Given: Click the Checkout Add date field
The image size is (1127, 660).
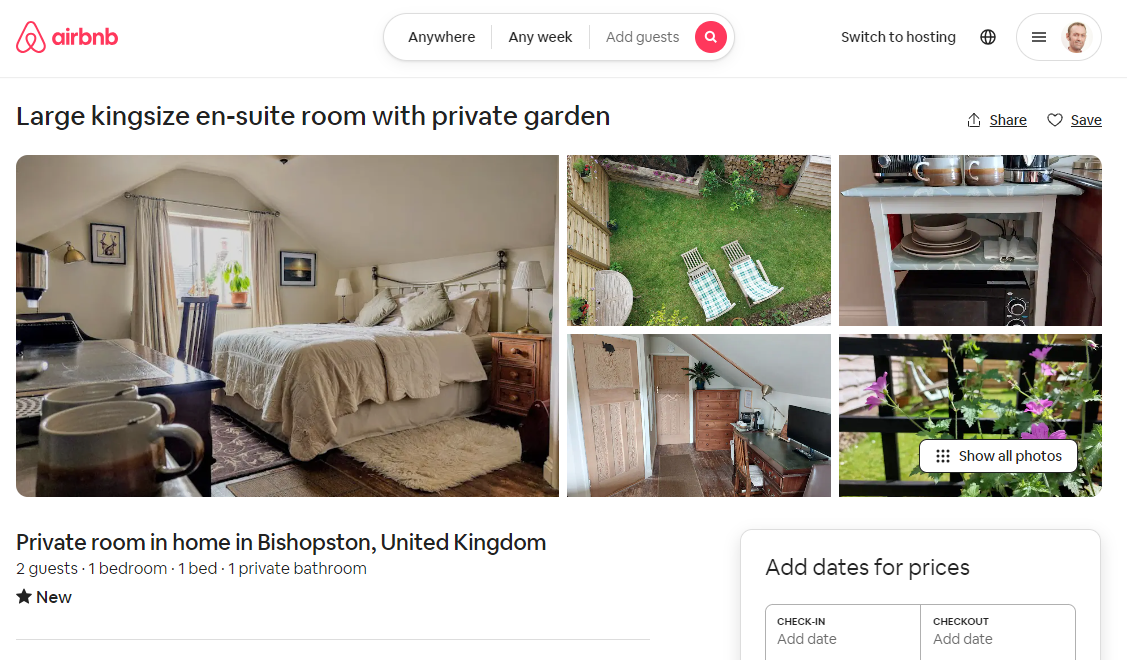Looking at the screenshot, I should pyautogui.click(x=998, y=632).
